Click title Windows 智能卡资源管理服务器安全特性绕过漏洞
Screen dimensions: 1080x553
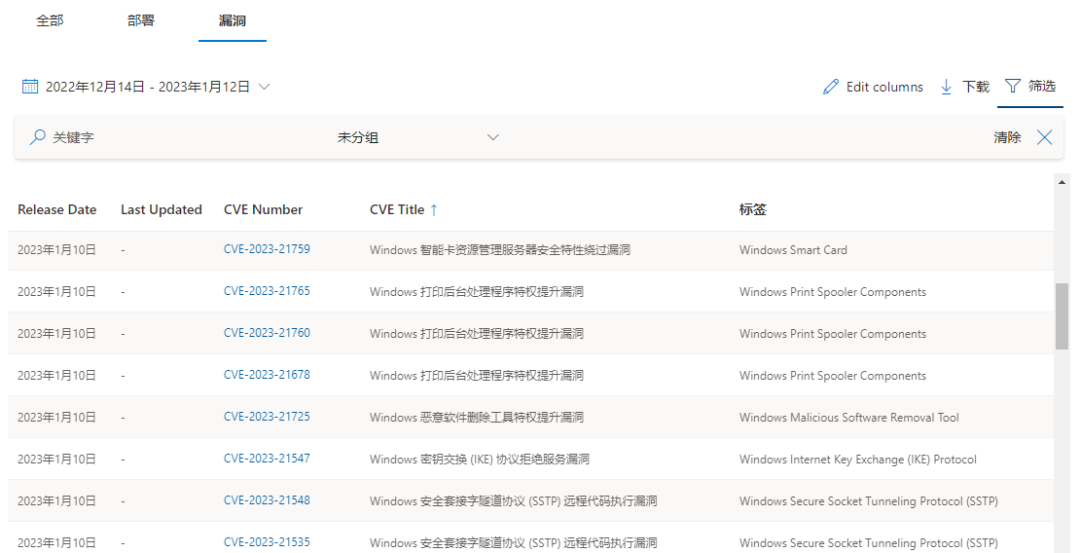point(499,250)
